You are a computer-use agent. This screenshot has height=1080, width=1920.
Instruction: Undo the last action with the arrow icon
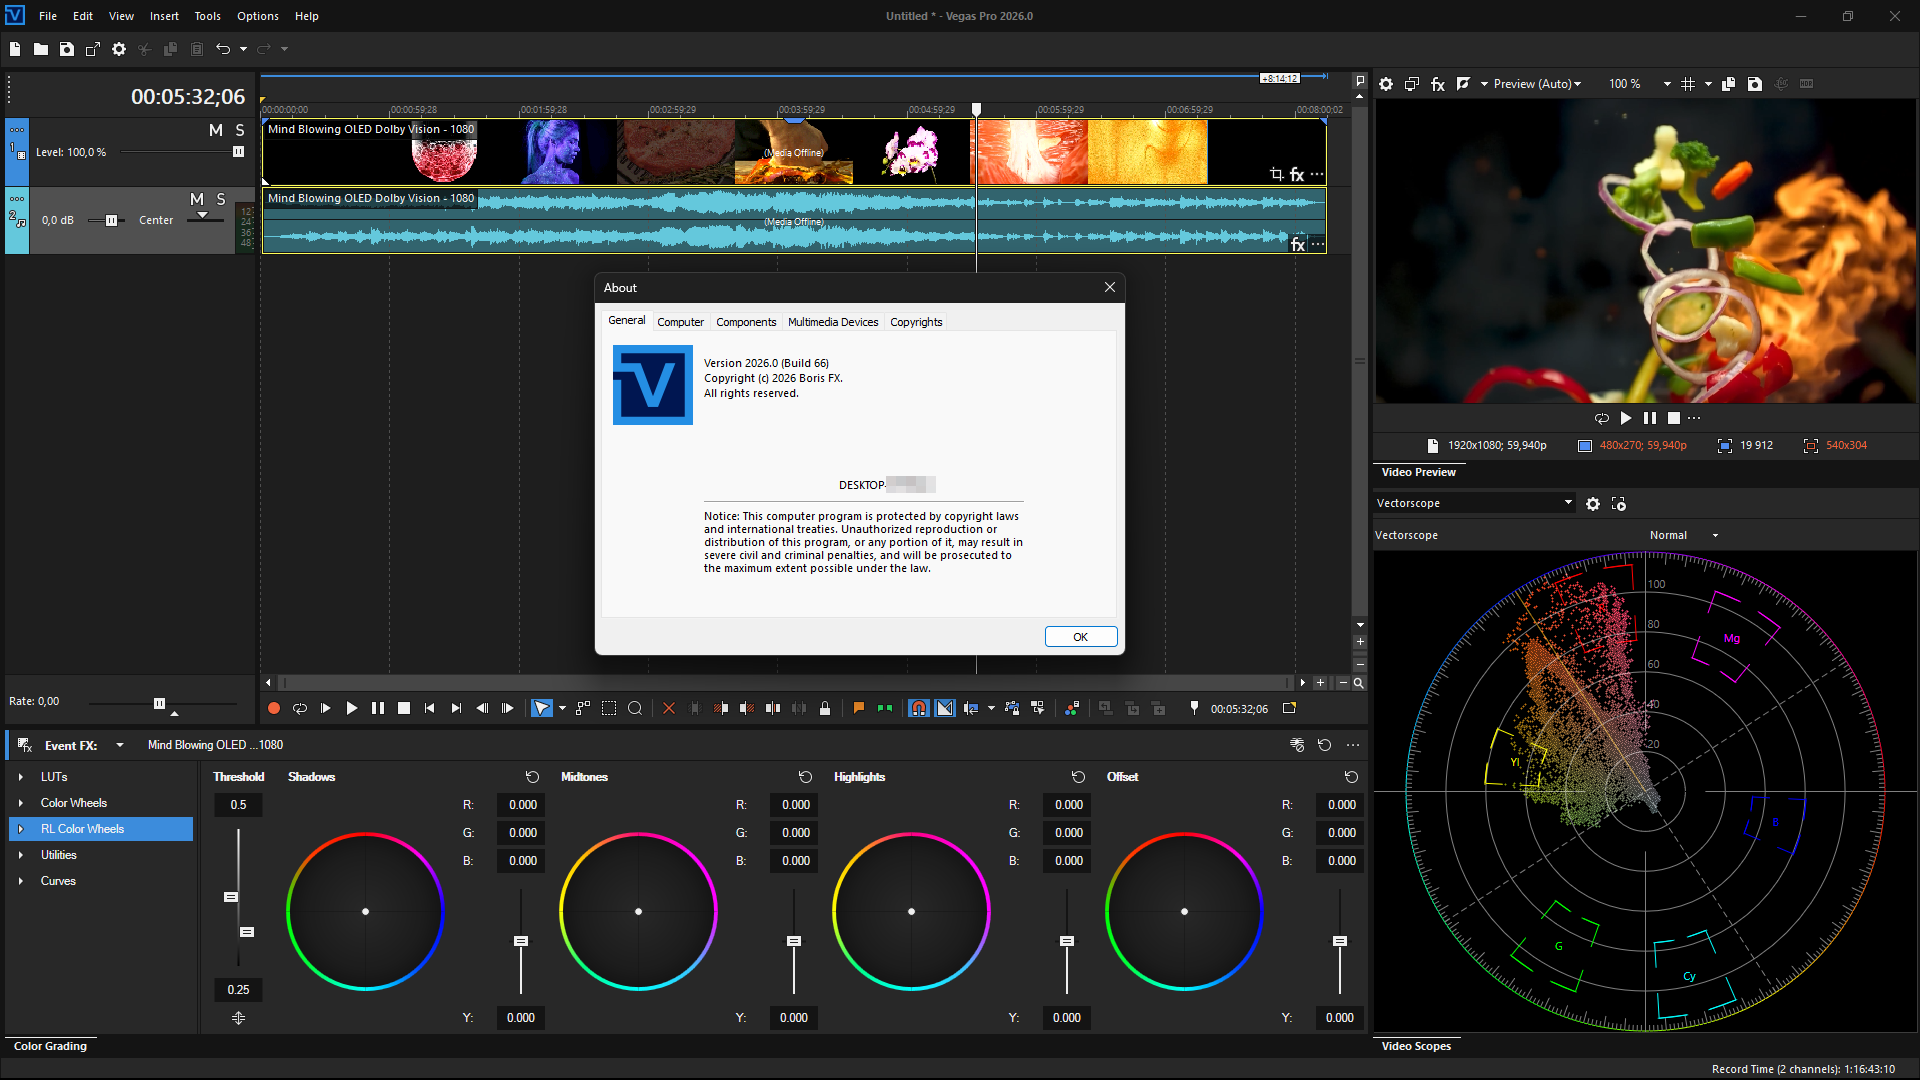click(223, 49)
